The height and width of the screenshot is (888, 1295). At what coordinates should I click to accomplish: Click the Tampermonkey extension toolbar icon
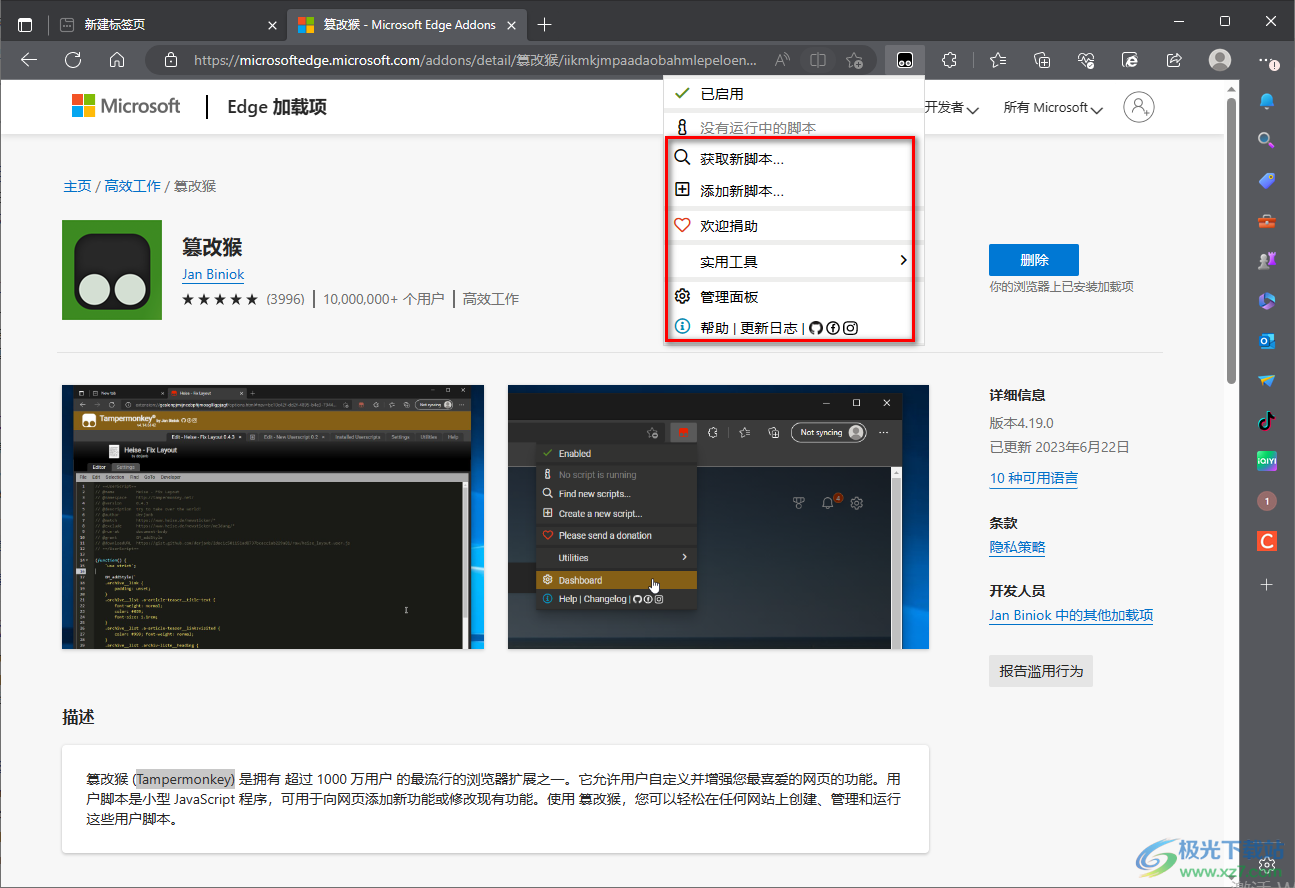point(905,60)
